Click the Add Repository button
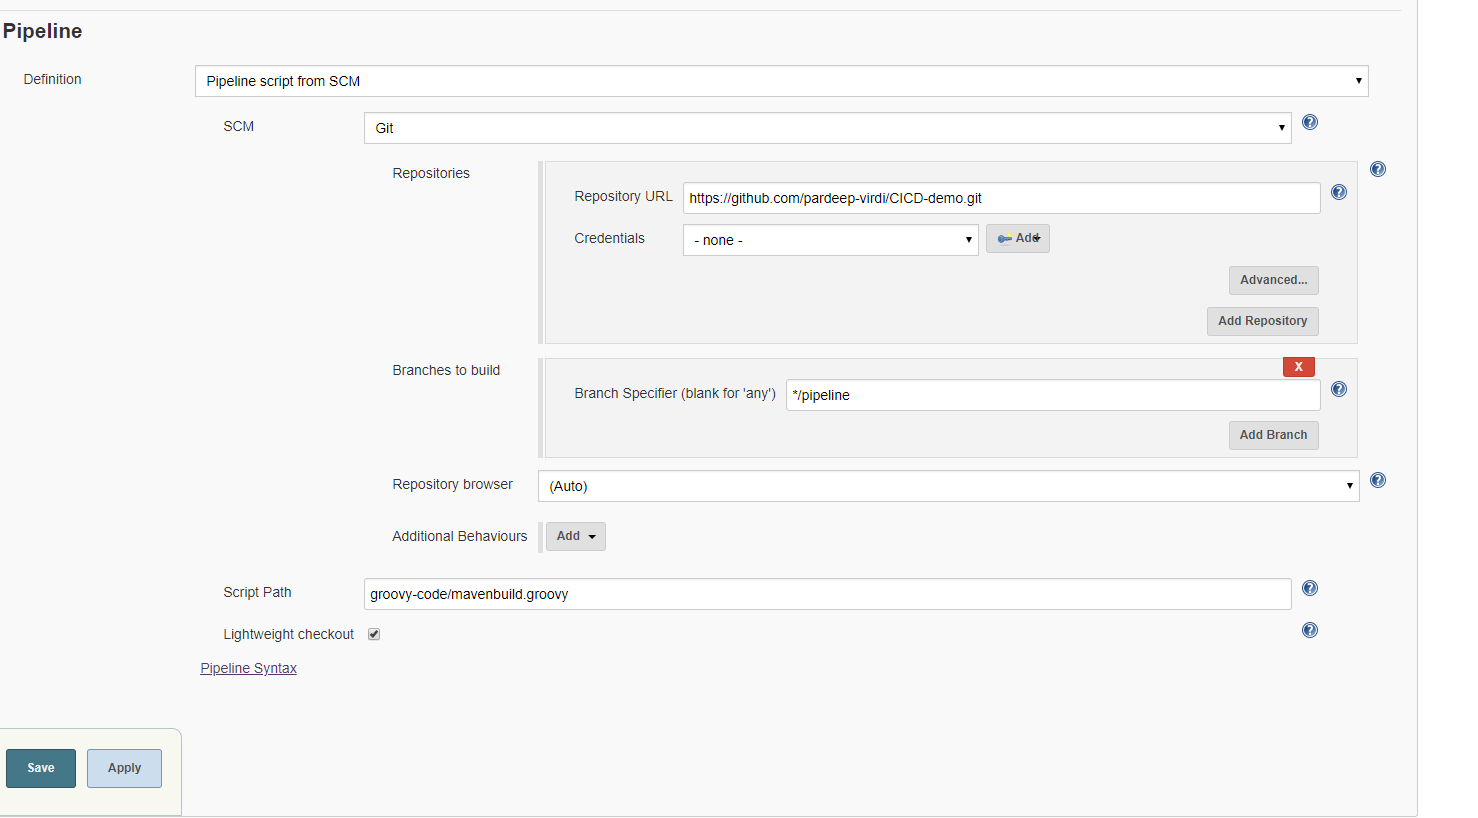 click(1262, 321)
